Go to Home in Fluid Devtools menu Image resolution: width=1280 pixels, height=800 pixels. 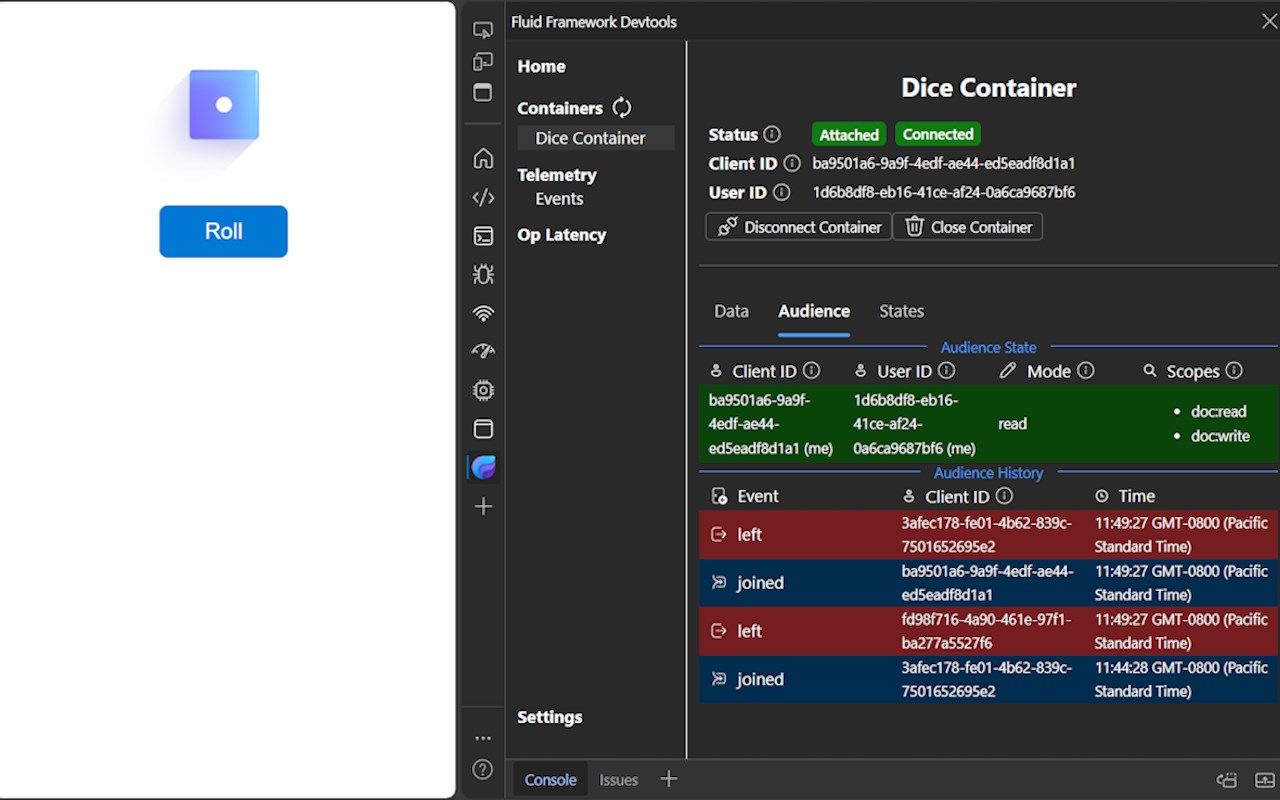541,66
